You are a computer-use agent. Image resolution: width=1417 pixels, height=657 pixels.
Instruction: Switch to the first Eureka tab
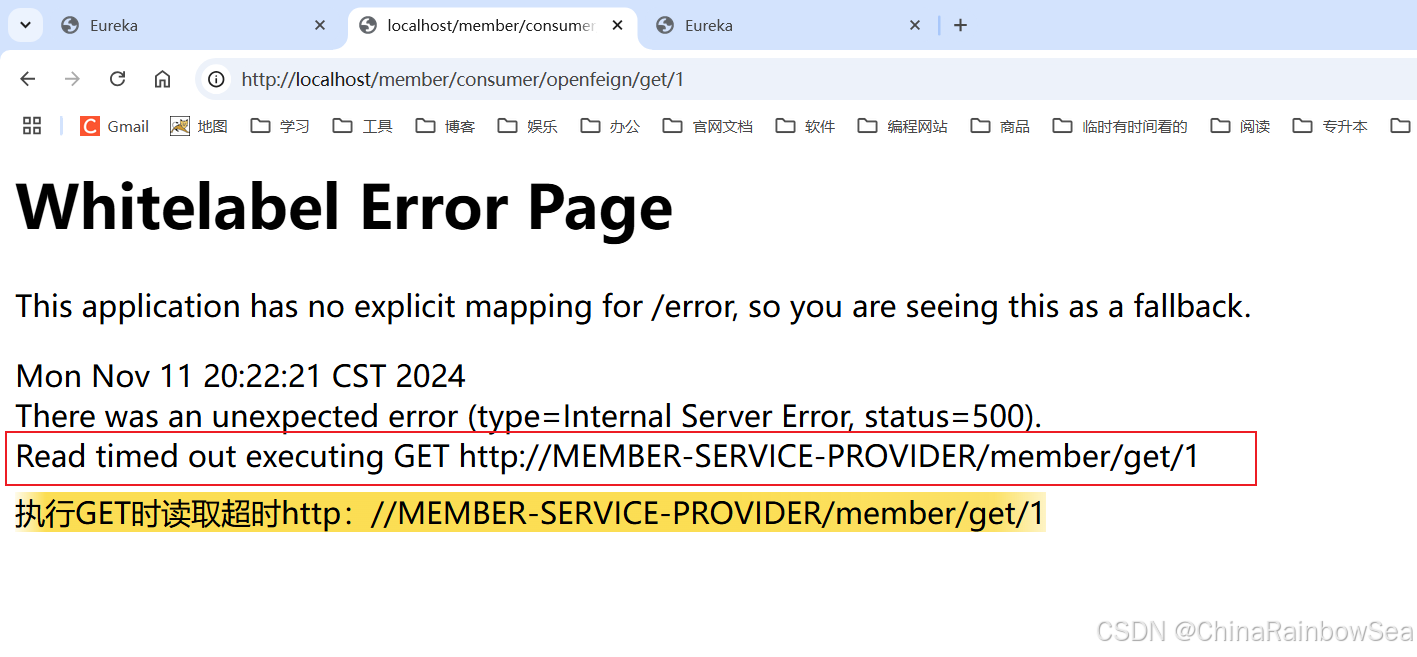(194, 26)
